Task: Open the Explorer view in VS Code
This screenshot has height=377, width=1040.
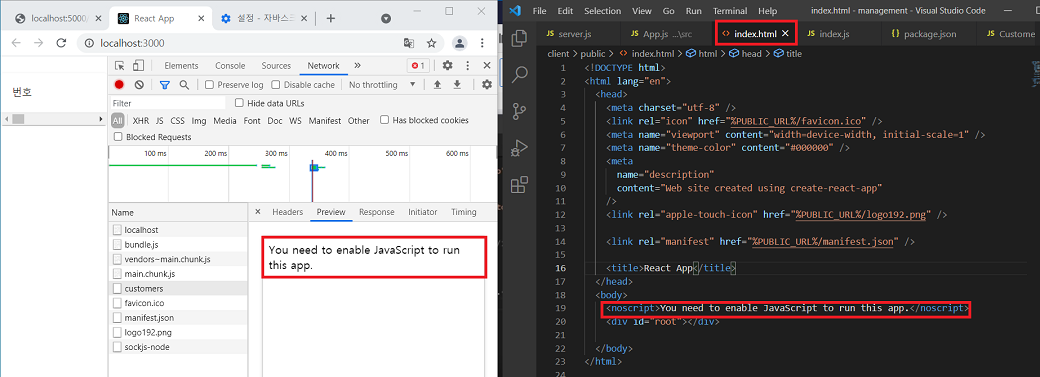Action: [x=520, y=38]
